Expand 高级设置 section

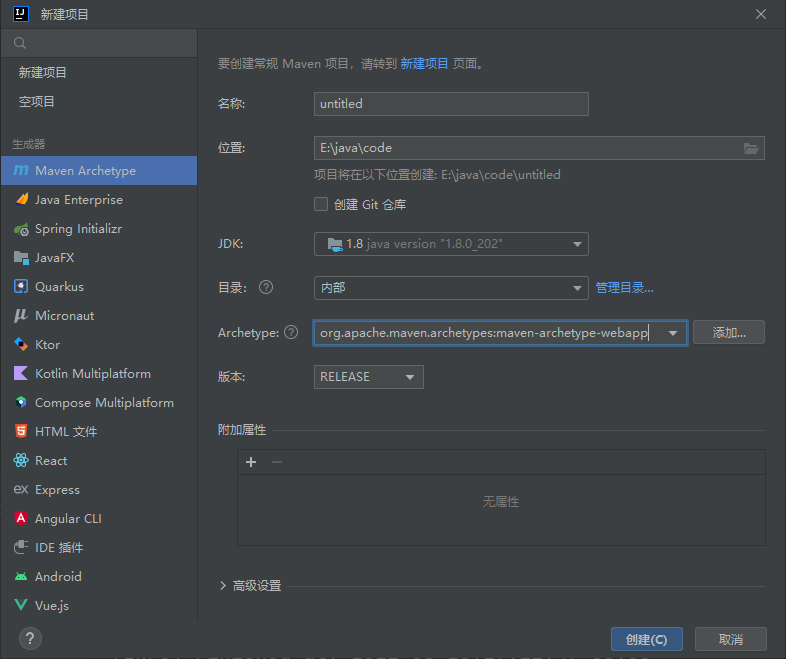(223, 585)
